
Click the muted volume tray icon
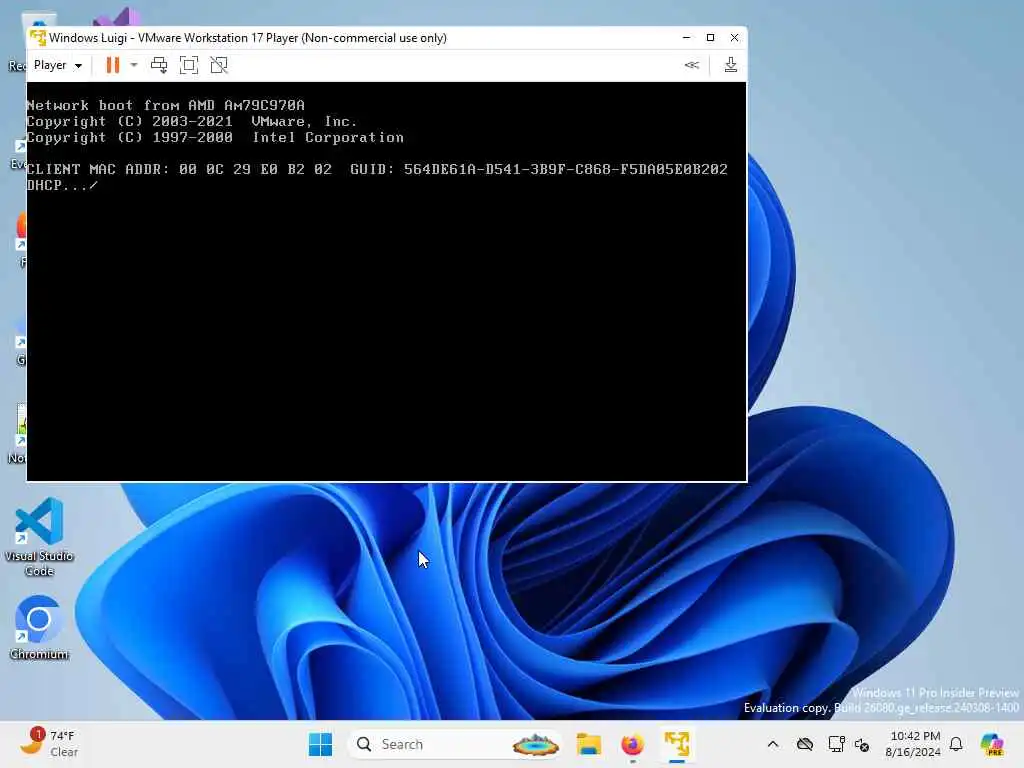click(x=862, y=744)
